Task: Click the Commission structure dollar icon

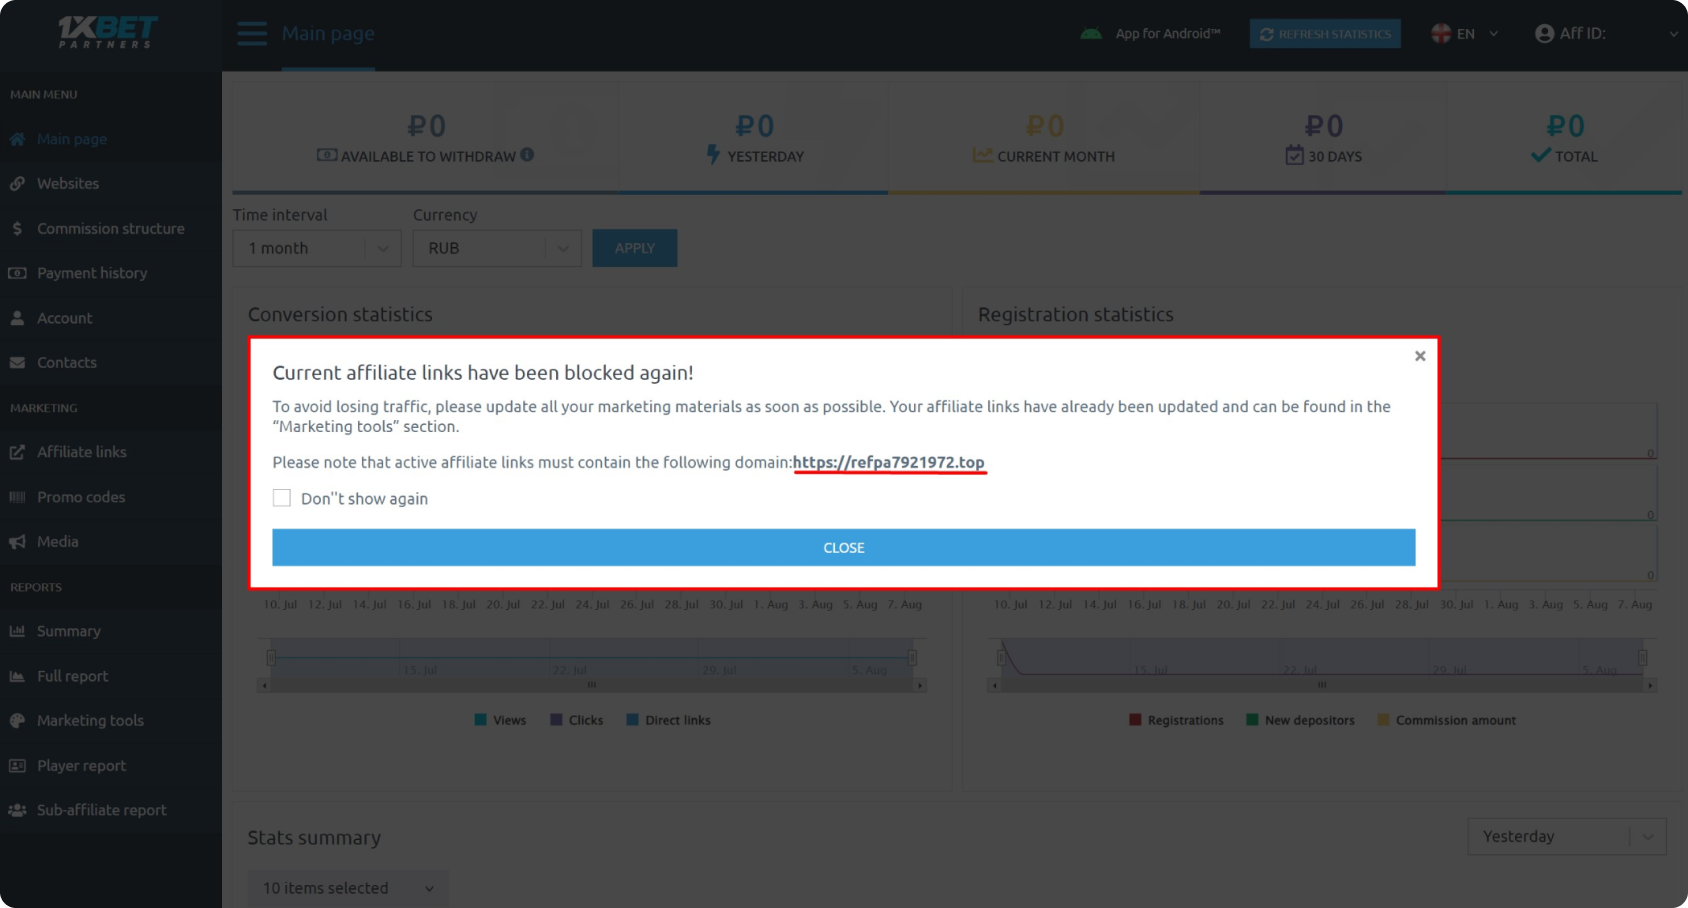Action: [17, 229]
